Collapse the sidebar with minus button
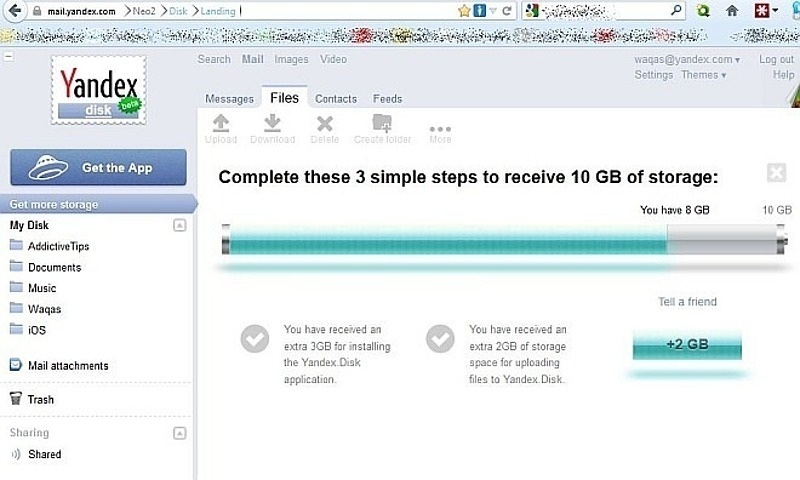 [9, 57]
